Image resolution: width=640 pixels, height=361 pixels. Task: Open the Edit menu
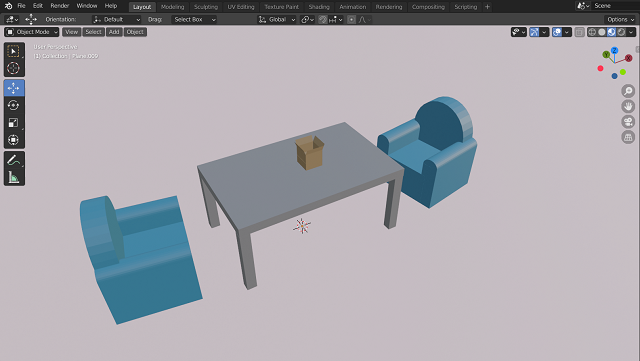[x=38, y=6]
